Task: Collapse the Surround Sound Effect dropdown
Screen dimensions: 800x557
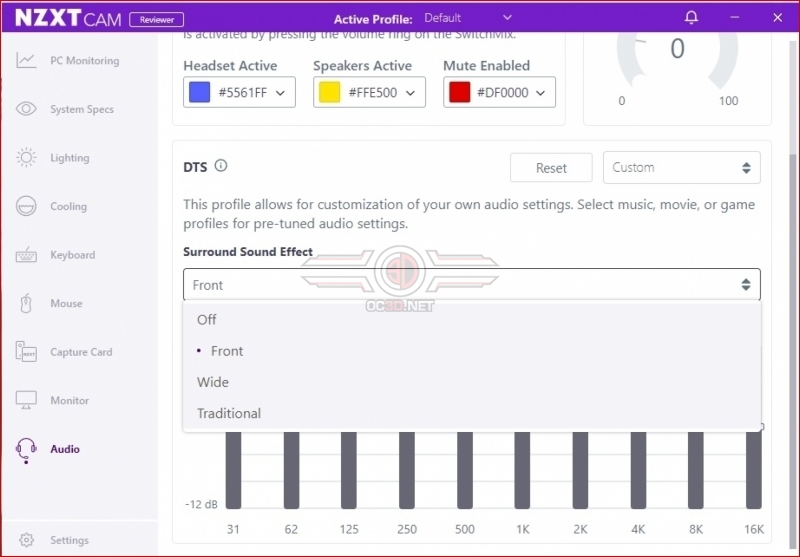Action: tap(471, 285)
